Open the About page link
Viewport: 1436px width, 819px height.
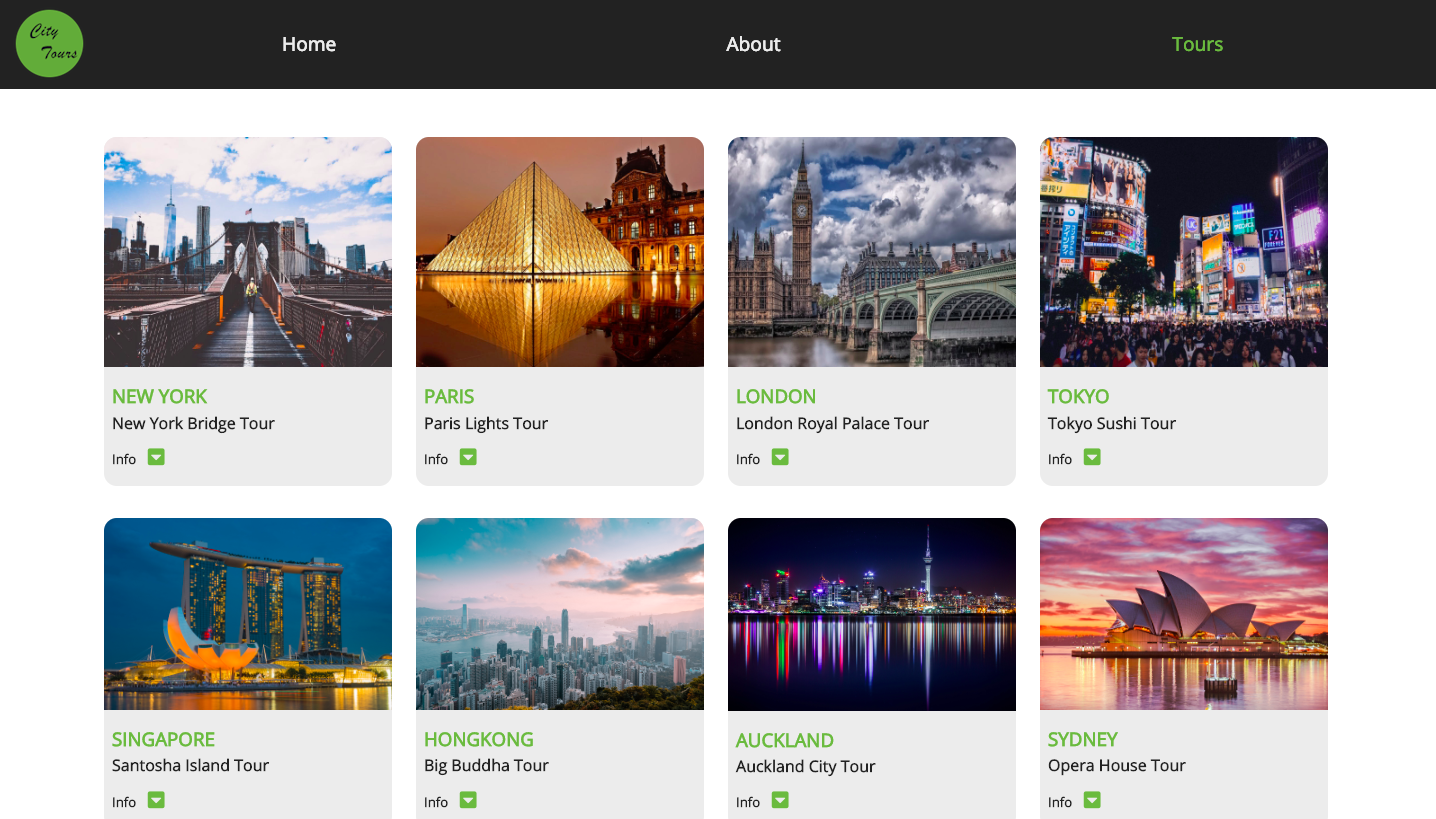(753, 44)
